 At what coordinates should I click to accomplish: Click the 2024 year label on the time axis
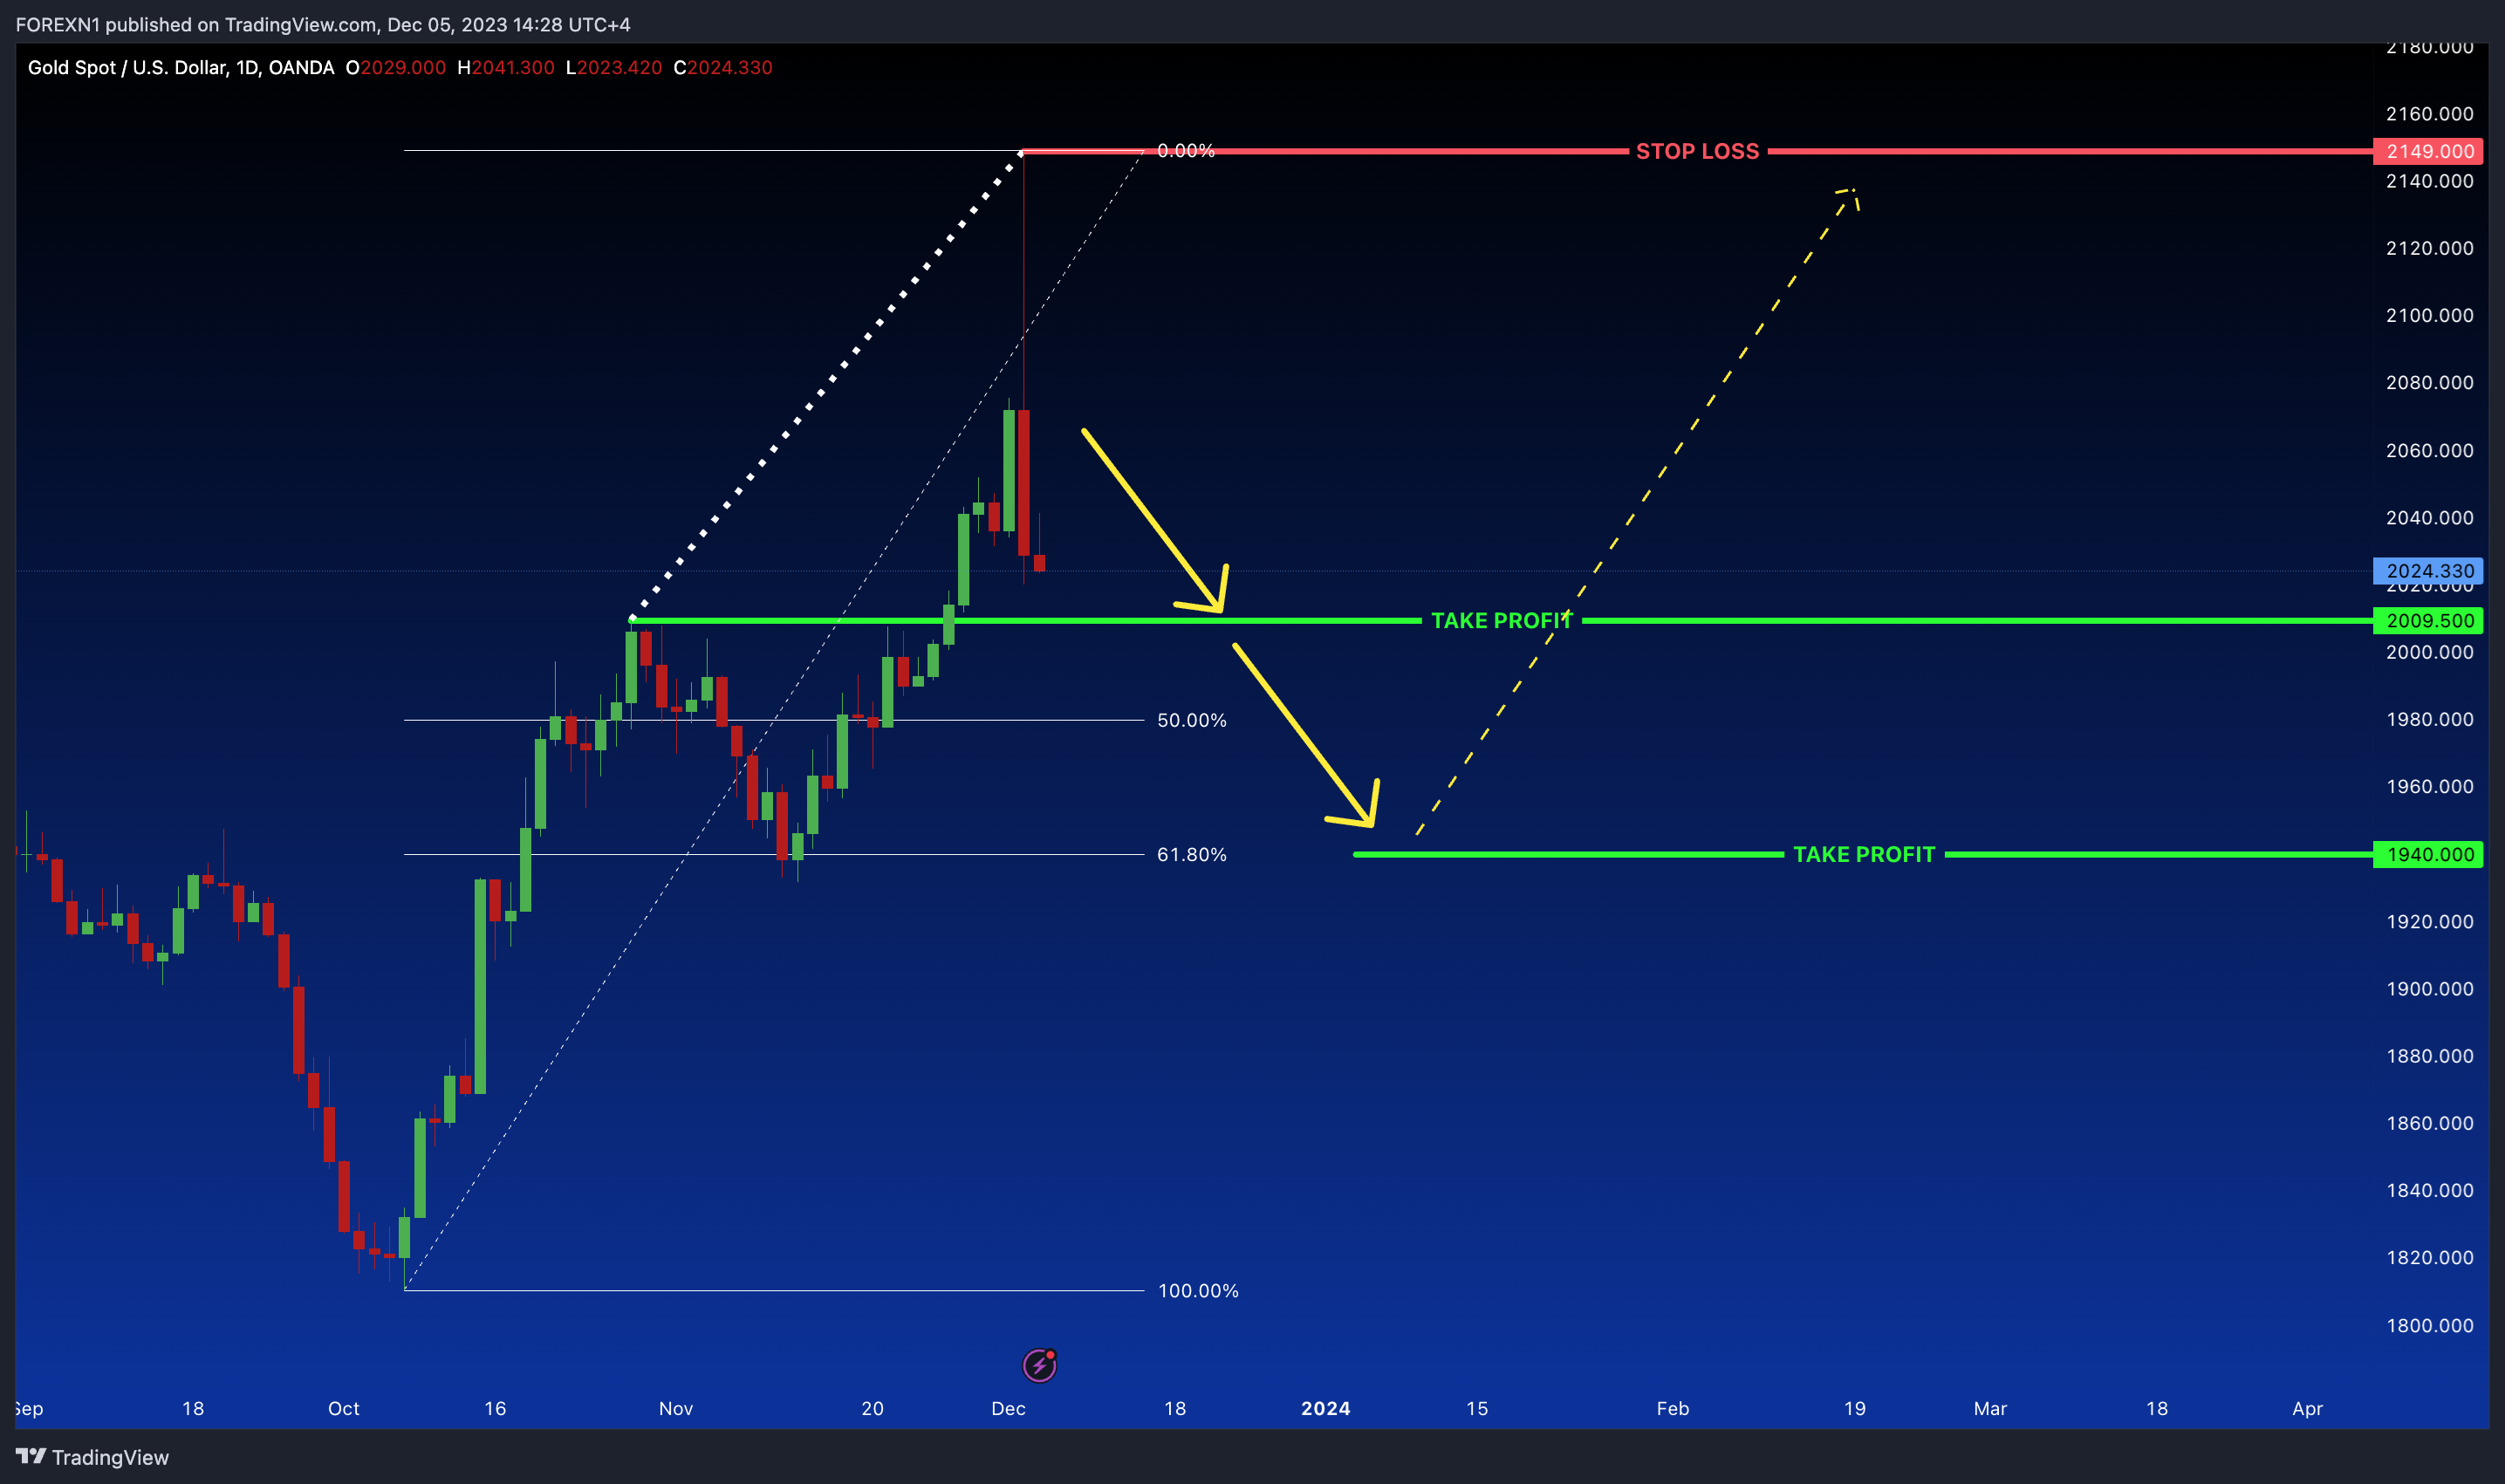click(x=1326, y=1408)
